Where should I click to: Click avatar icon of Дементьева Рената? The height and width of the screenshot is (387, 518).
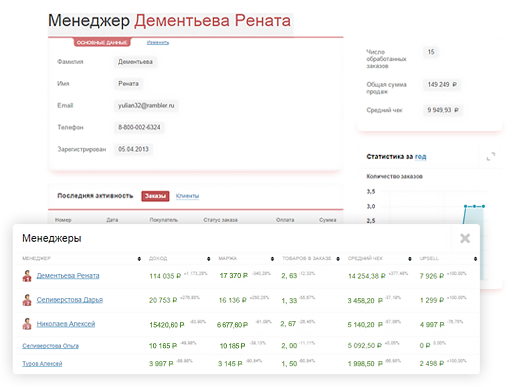(x=27, y=276)
